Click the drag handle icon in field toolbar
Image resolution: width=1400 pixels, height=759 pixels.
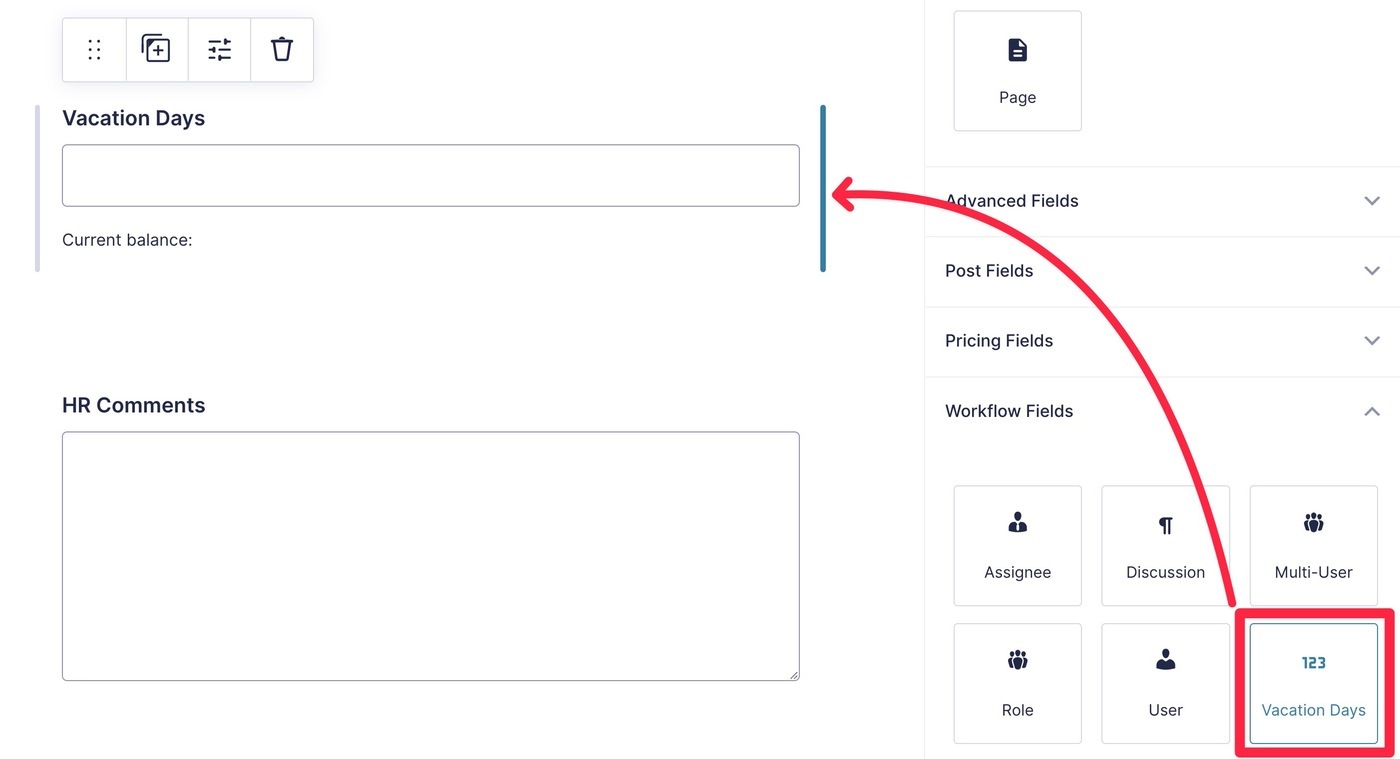(x=94, y=49)
